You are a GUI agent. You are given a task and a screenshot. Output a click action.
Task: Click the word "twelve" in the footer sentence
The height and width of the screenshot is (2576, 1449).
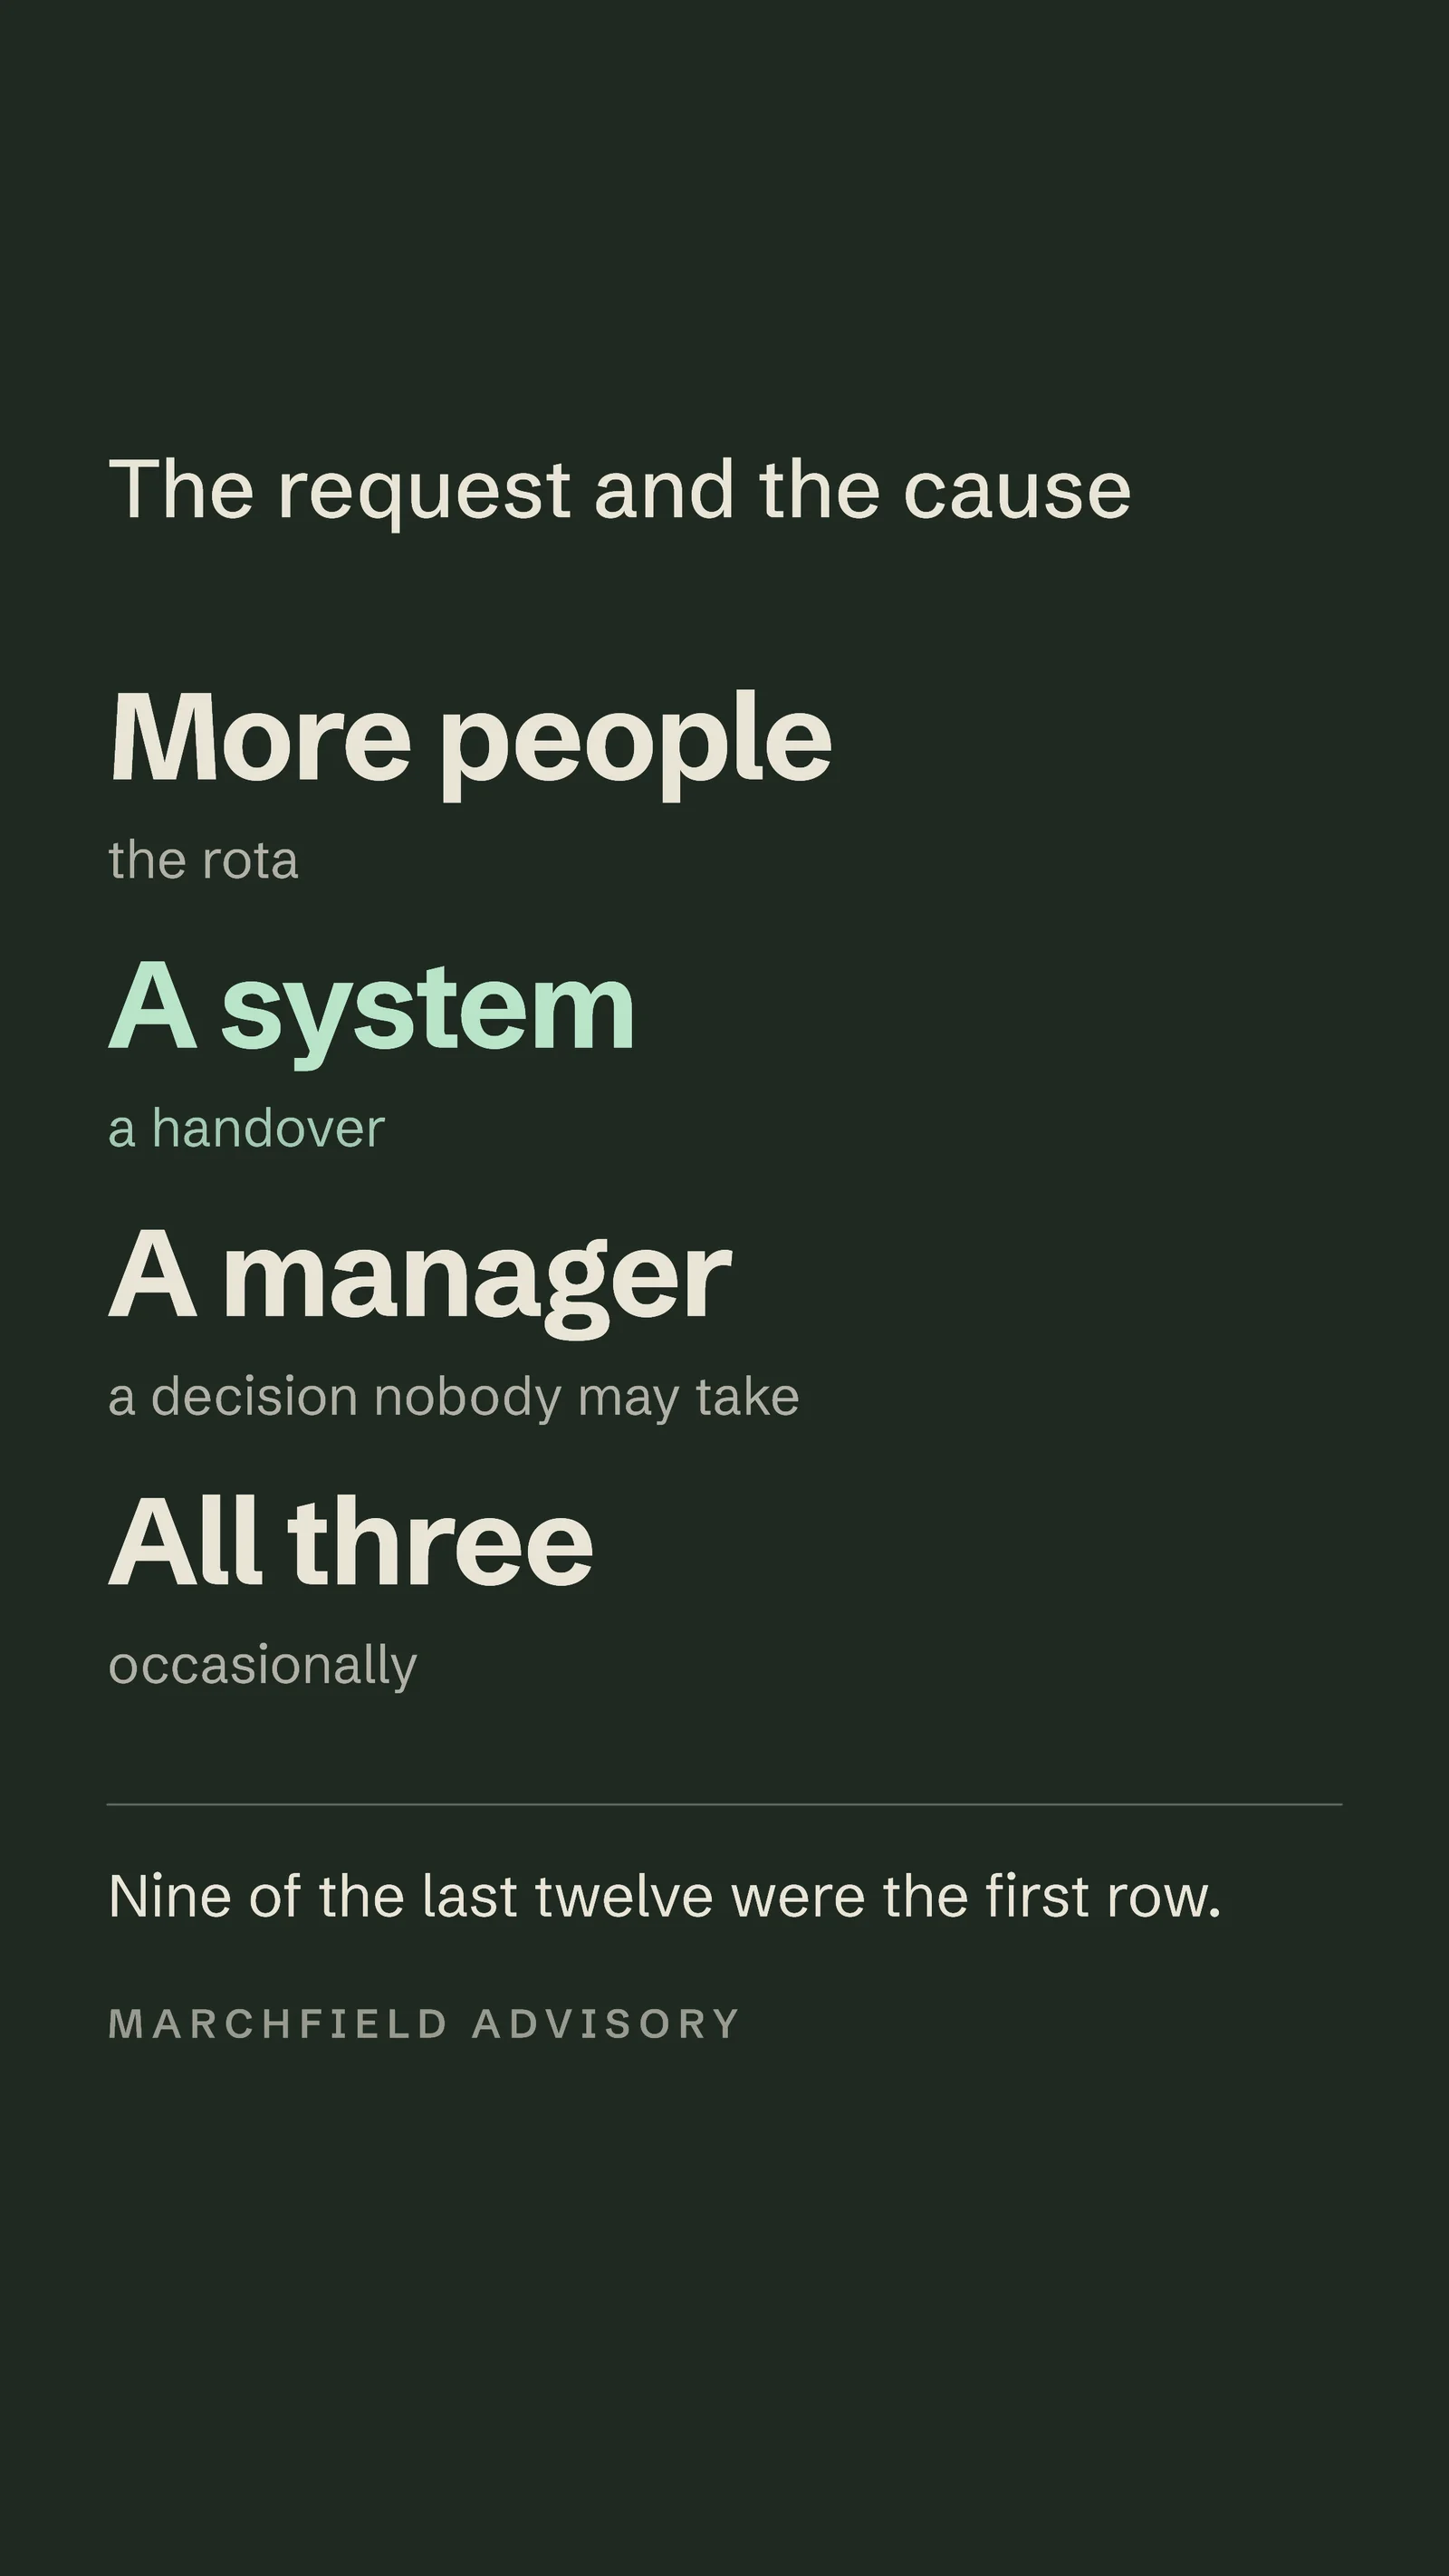click(624, 1896)
